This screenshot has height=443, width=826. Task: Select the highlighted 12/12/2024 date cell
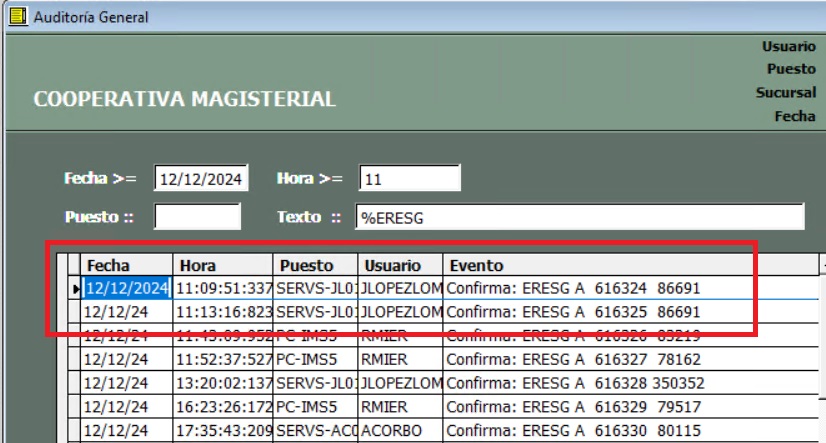coord(128,288)
